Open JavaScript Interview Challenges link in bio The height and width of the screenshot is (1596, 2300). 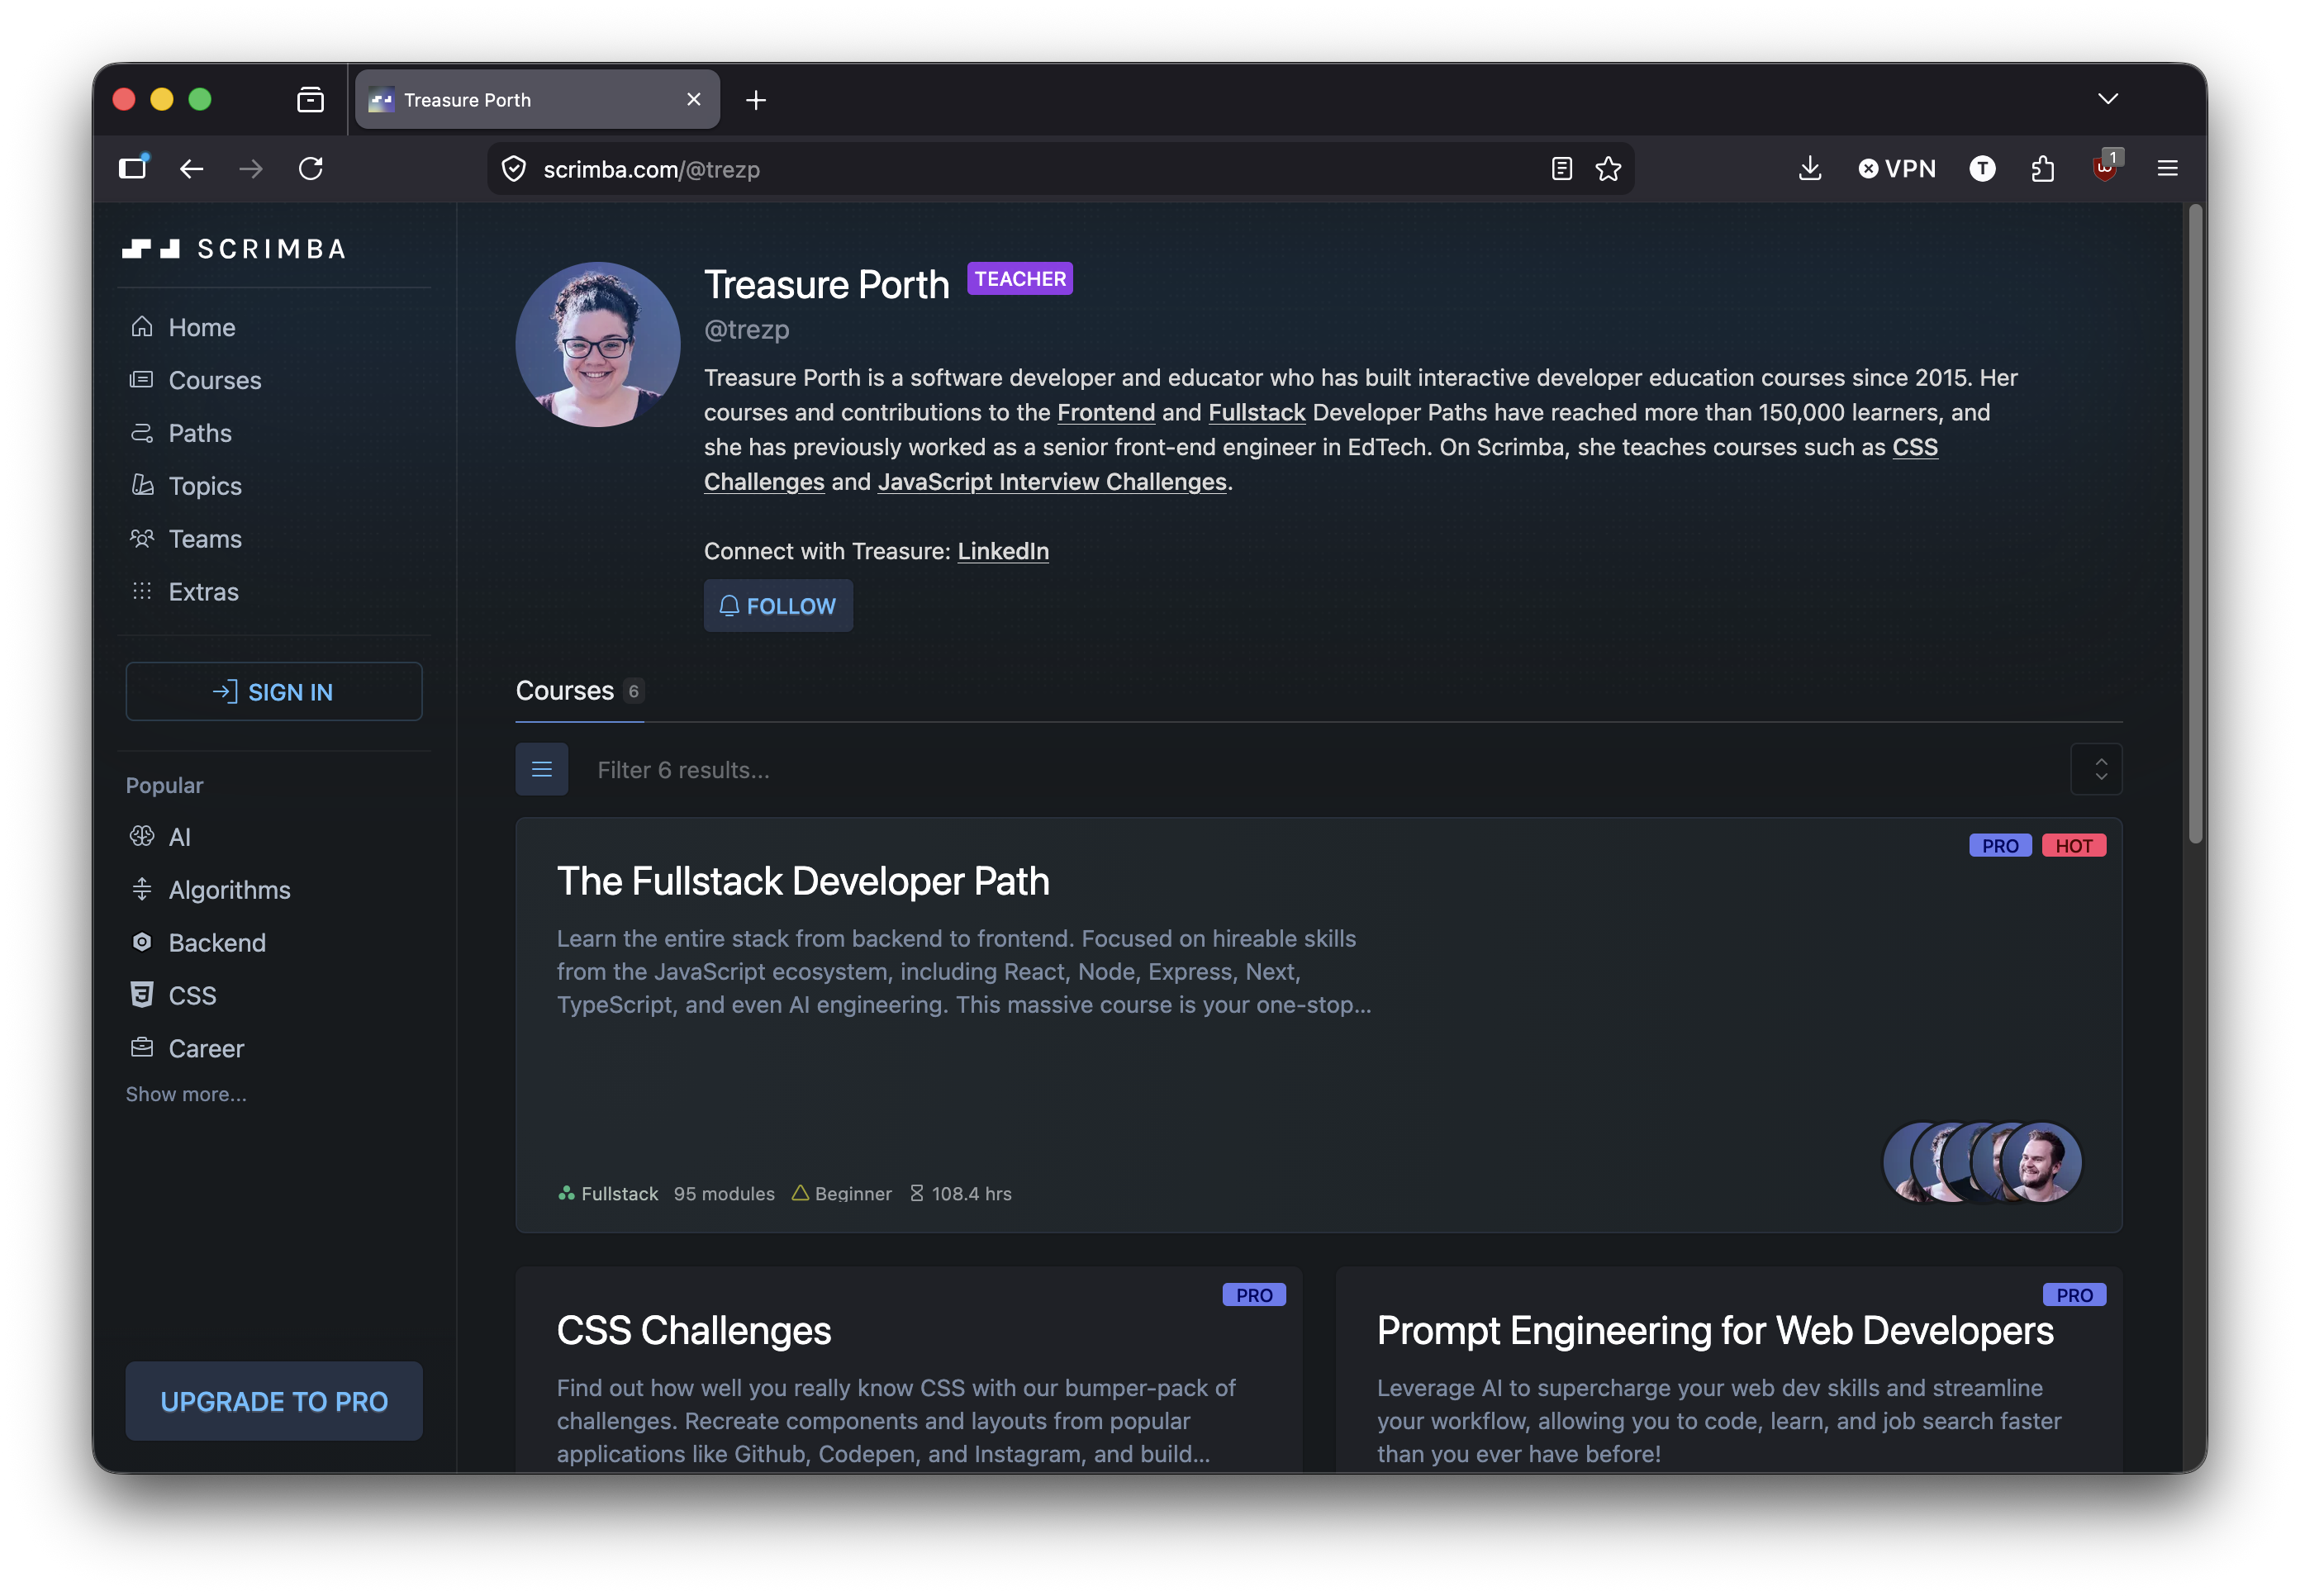coord(1052,482)
